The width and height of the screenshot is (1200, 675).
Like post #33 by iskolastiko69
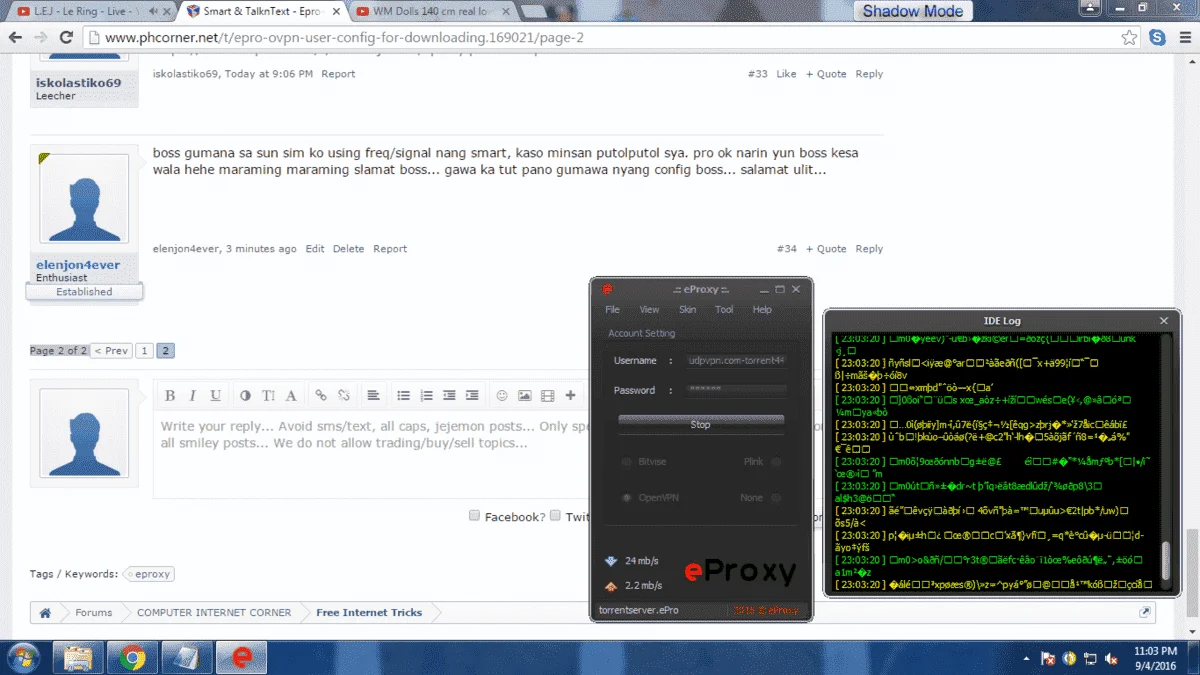[786, 74]
